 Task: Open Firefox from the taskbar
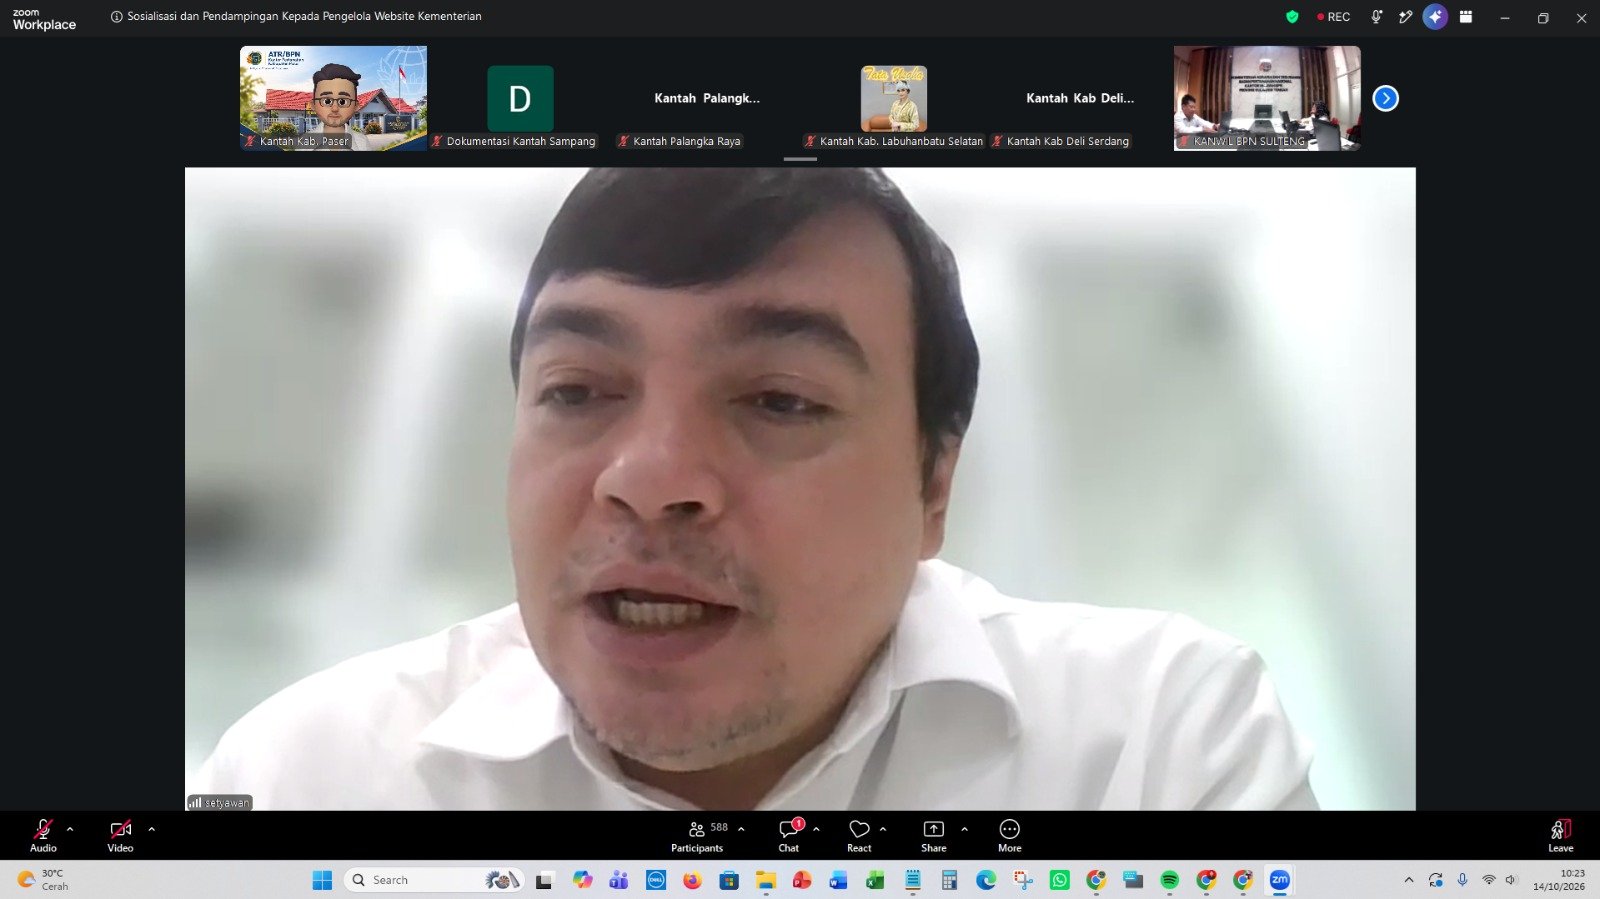tap(692, 880)
